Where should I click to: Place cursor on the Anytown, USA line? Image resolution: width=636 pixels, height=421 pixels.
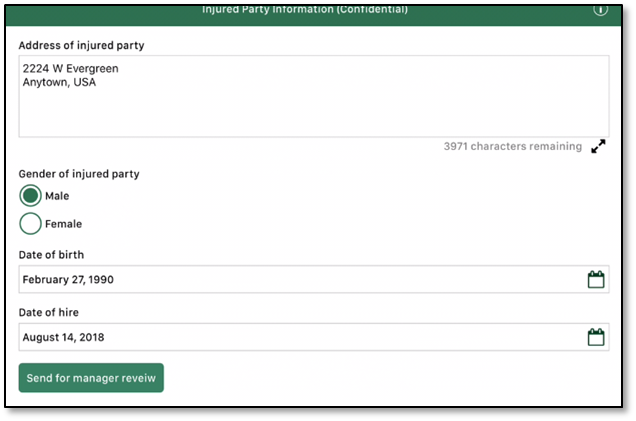click(x=59, y=82)
